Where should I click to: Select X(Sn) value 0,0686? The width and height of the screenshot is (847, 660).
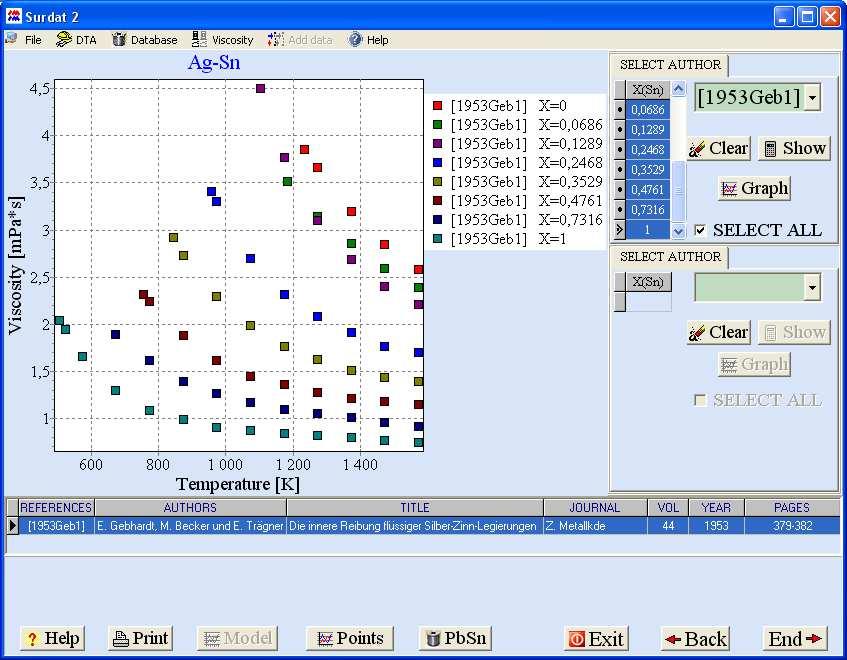(x=648, y=110)
